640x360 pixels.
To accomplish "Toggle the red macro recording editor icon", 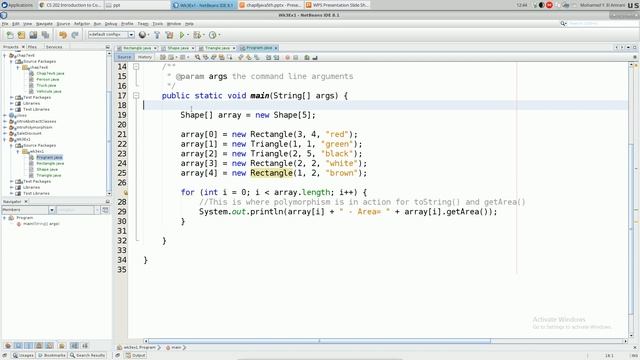I will pos(287,58).
